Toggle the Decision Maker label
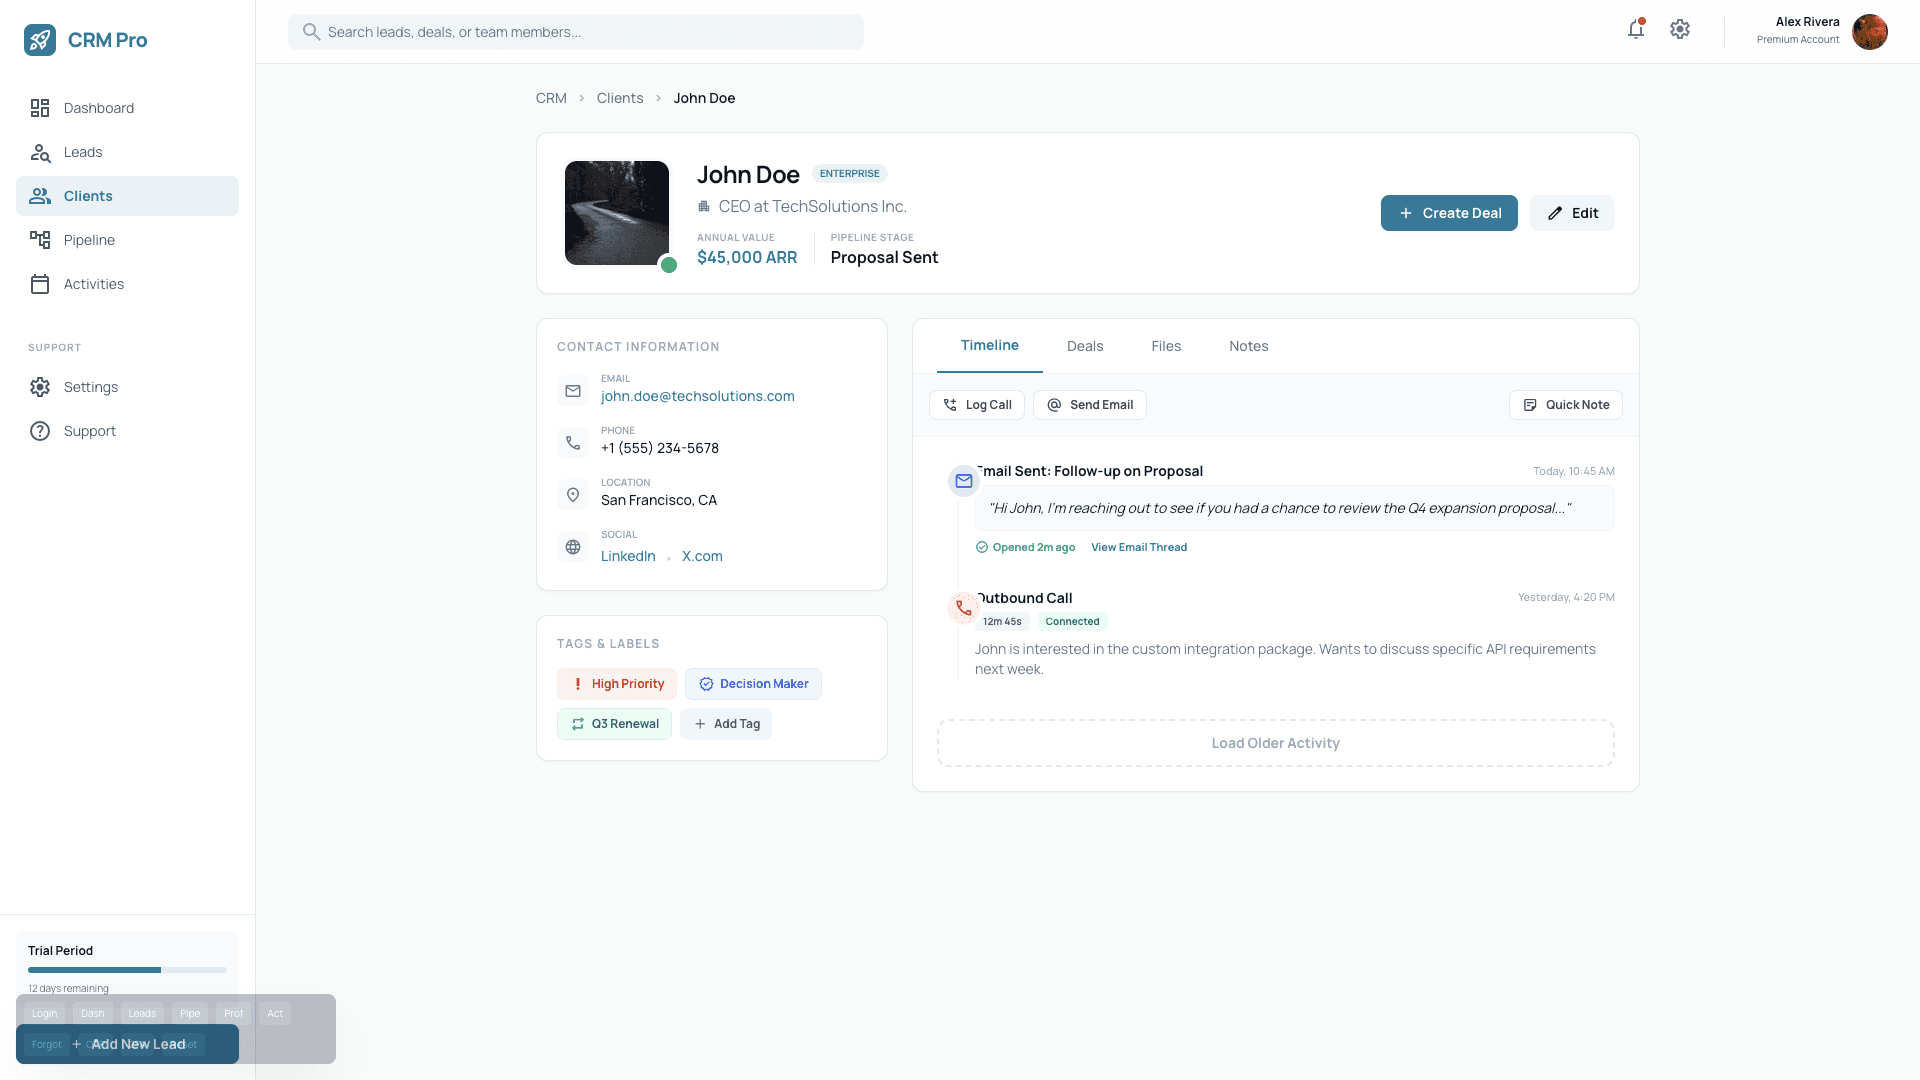 [x=753, y=683]
